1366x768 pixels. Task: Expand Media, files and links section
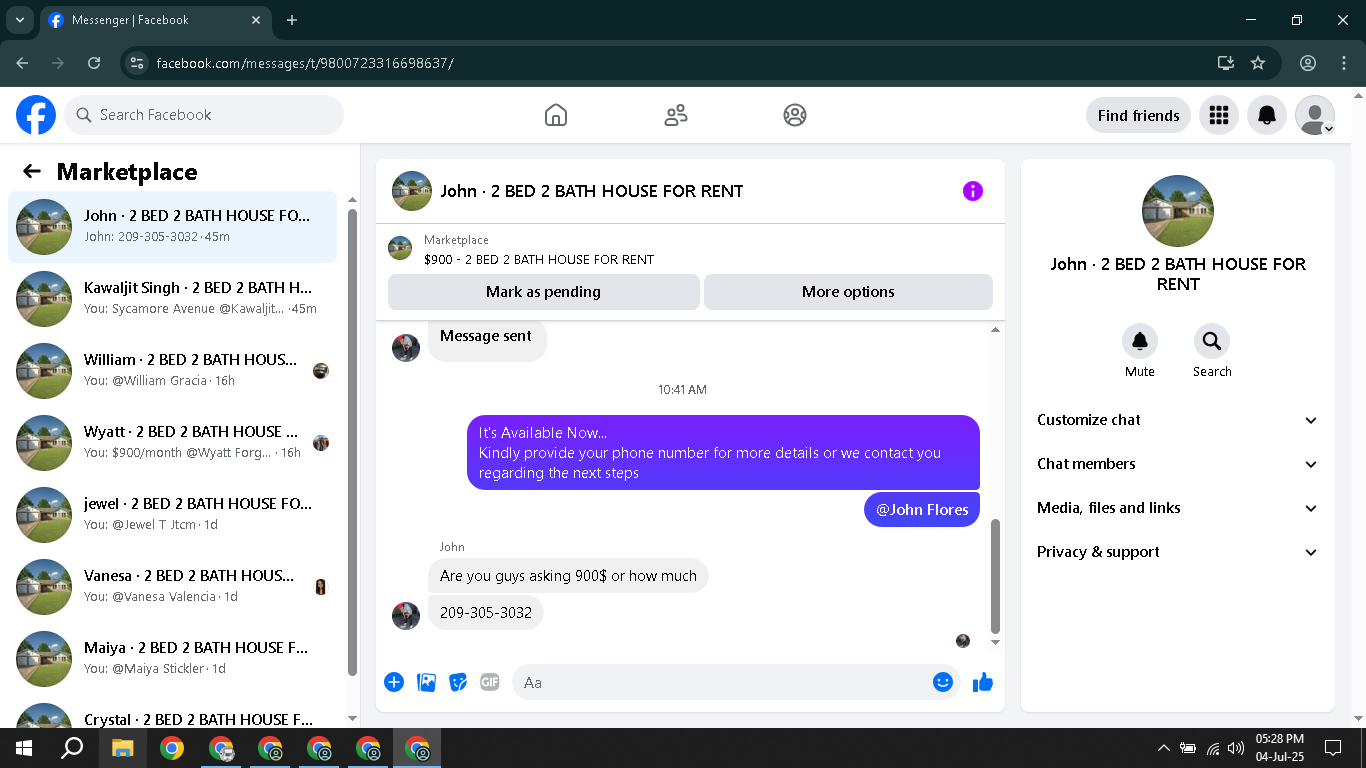tap(1178, 508)
